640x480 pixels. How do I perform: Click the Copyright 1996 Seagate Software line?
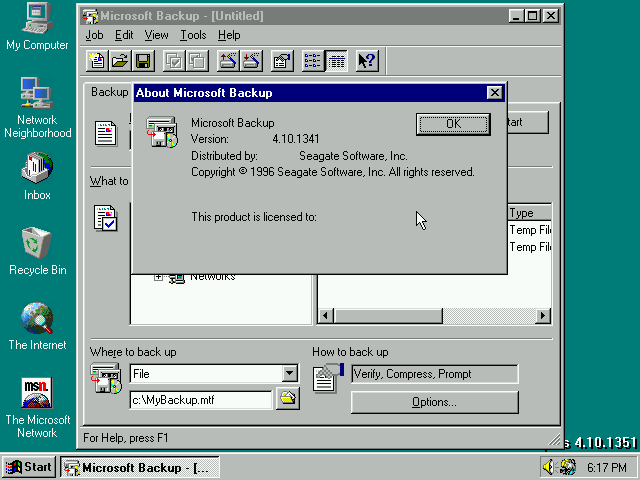click(333, 172)
